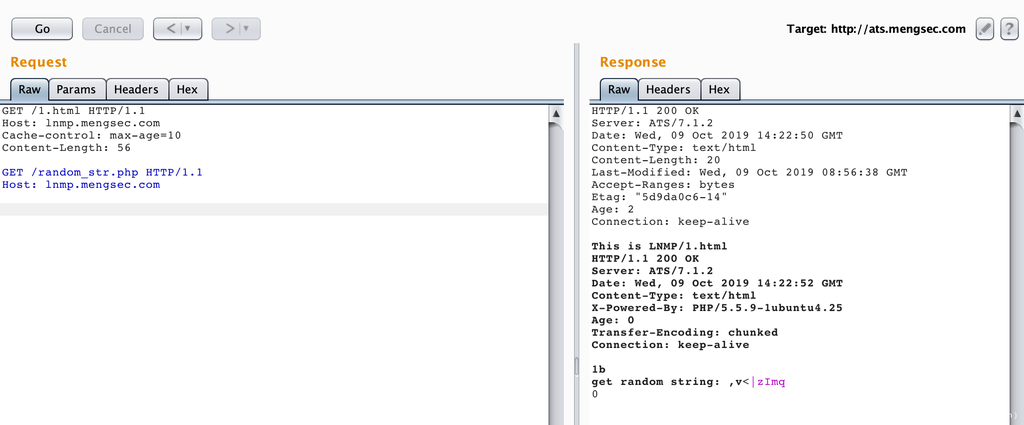Switch to request Params tab
The width and height of the screenshot is (1024, 425).
76,90
